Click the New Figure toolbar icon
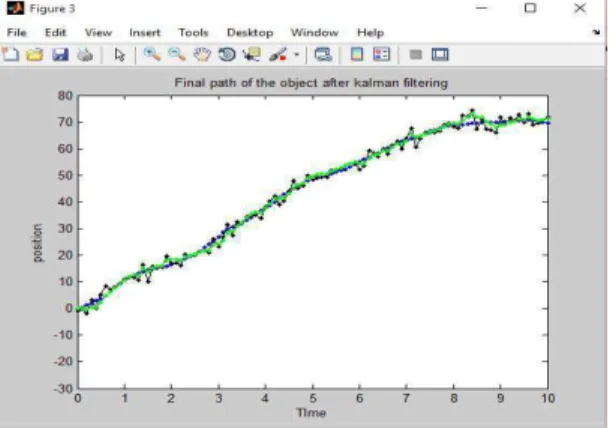 click(11, 54)
